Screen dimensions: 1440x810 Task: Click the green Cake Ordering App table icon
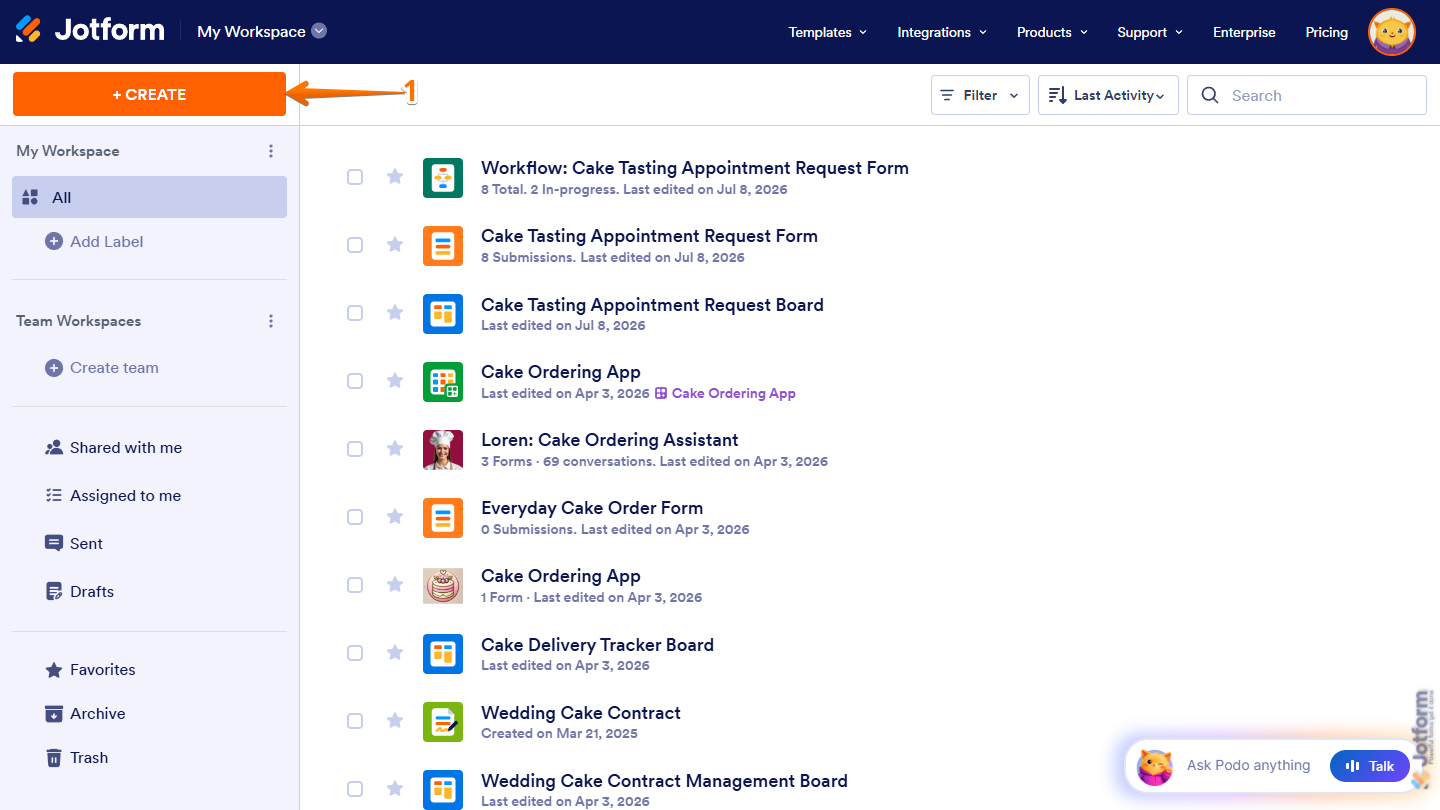click(443, 382)
